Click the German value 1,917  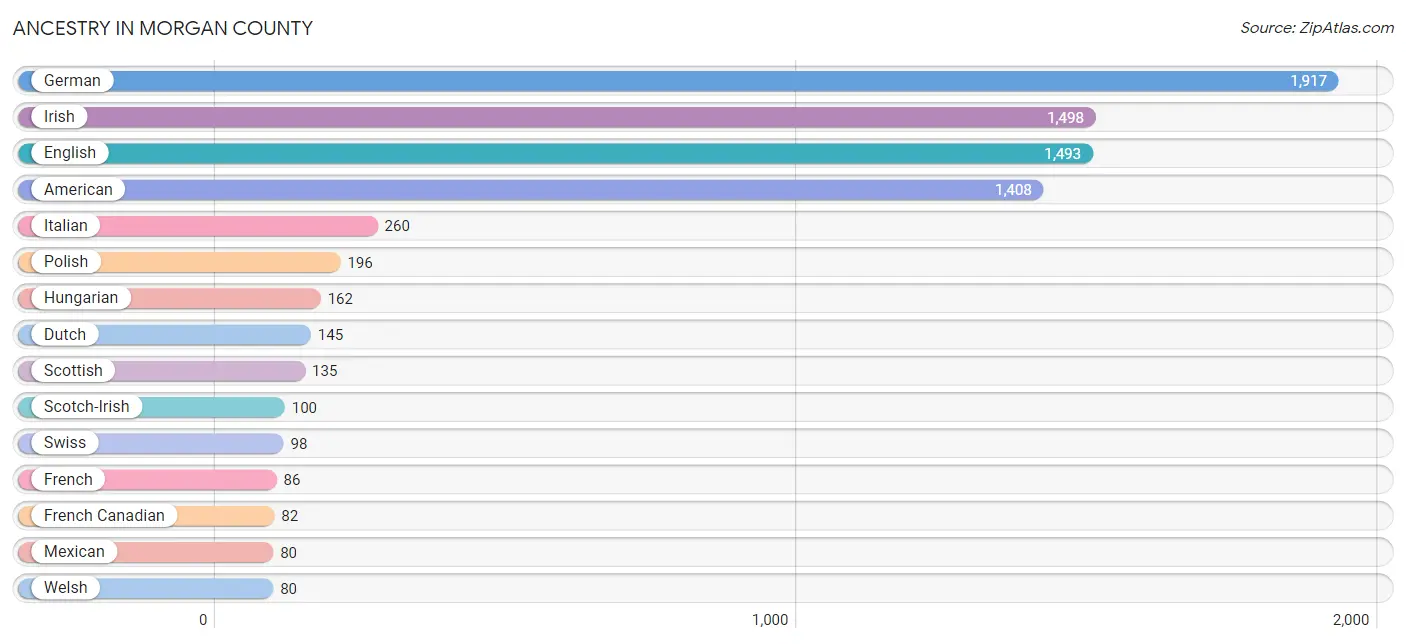click(1308, 81)
